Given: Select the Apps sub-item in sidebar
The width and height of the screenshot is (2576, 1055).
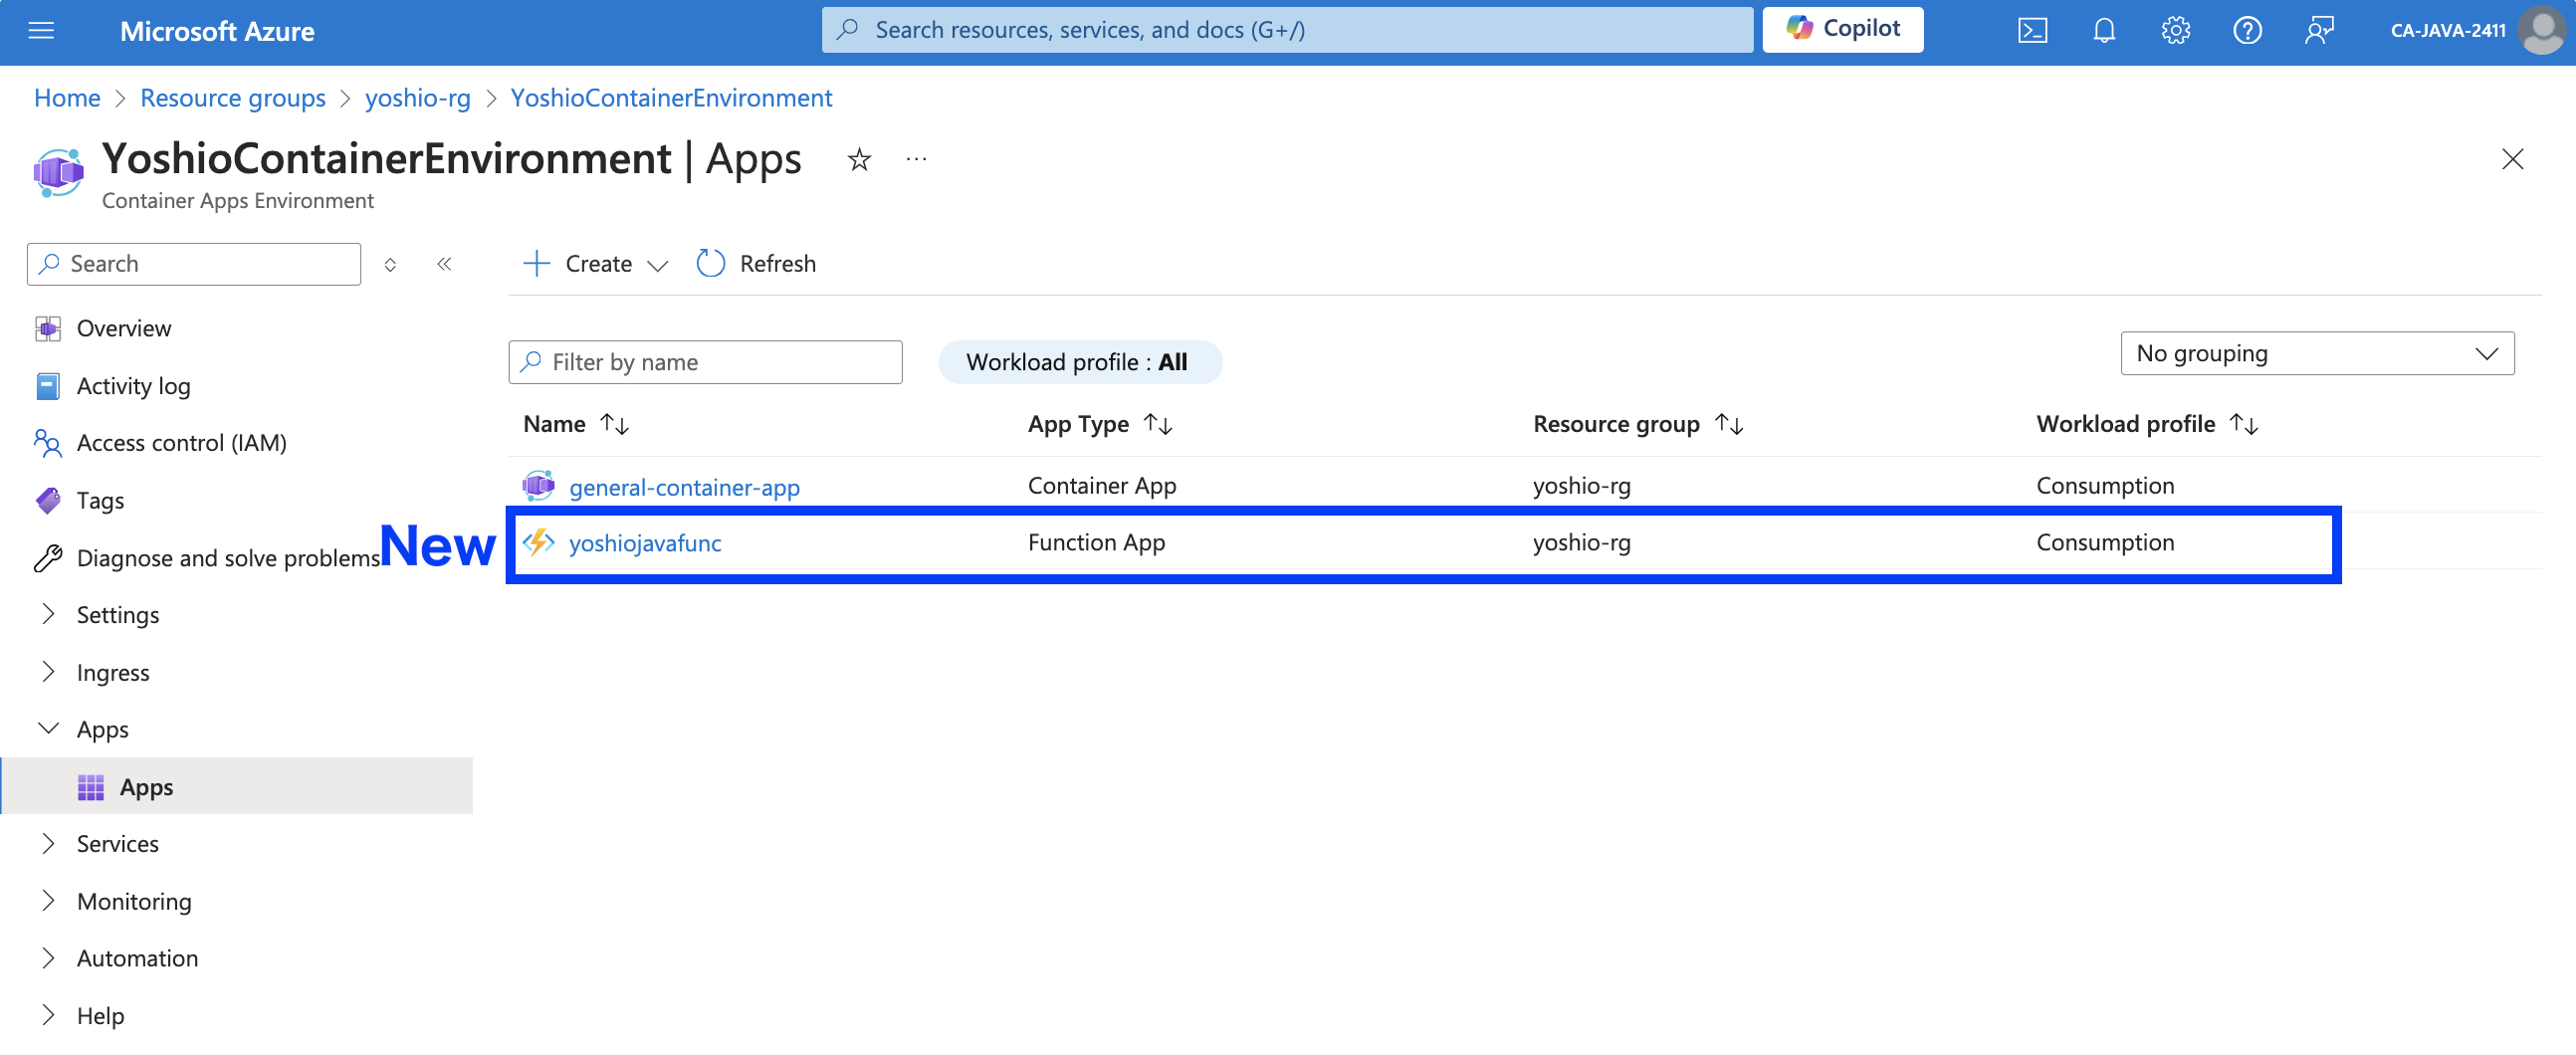Looking at the screenshot, I should pyautogui.click(x=236, y=787).
